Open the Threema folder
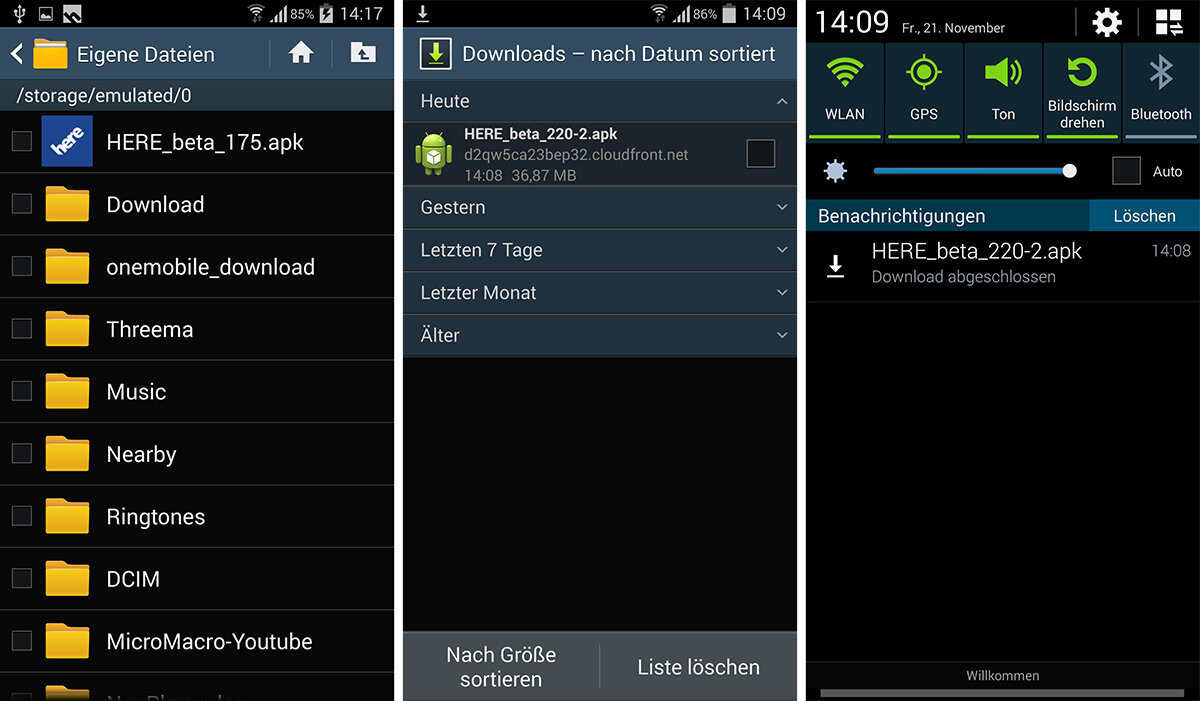The image size is (1200, 701). click(x=150, y=329)
